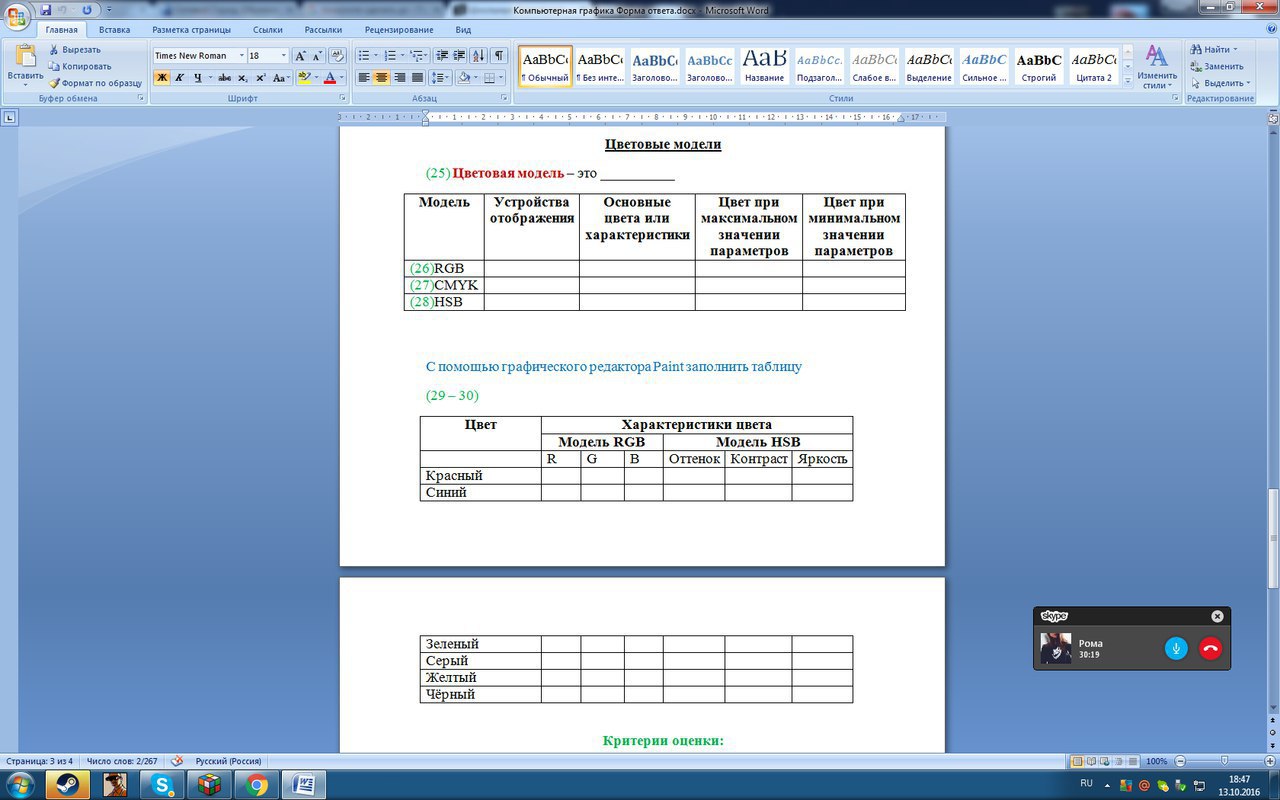Switch to the Вставка tab
This screenshot has height=800, width=1280.
[x=114, y=30]
